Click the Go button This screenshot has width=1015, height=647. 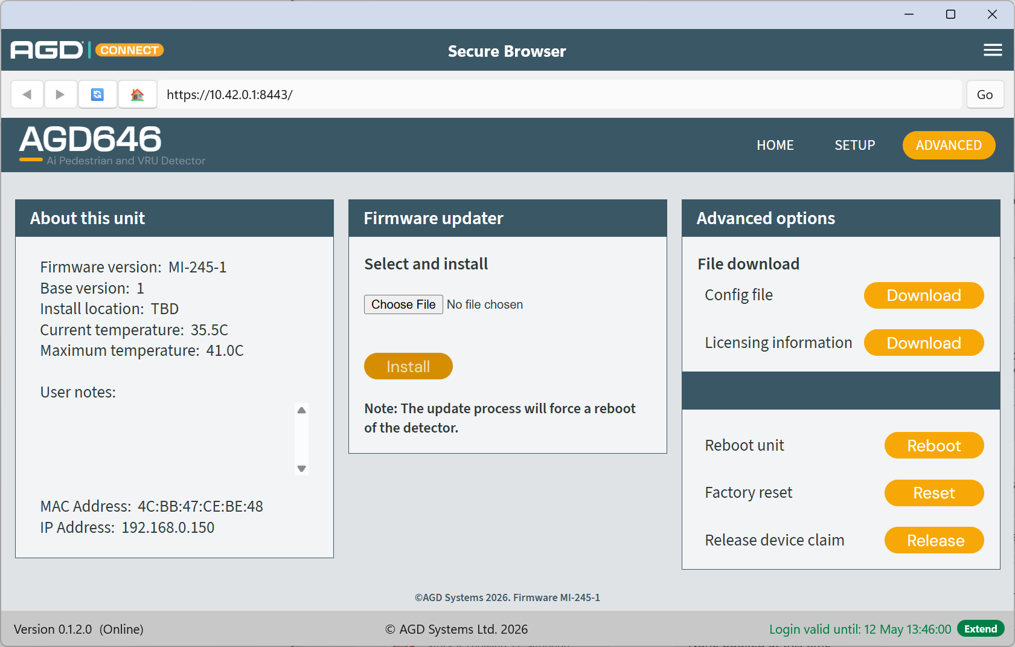coord(985,94)
